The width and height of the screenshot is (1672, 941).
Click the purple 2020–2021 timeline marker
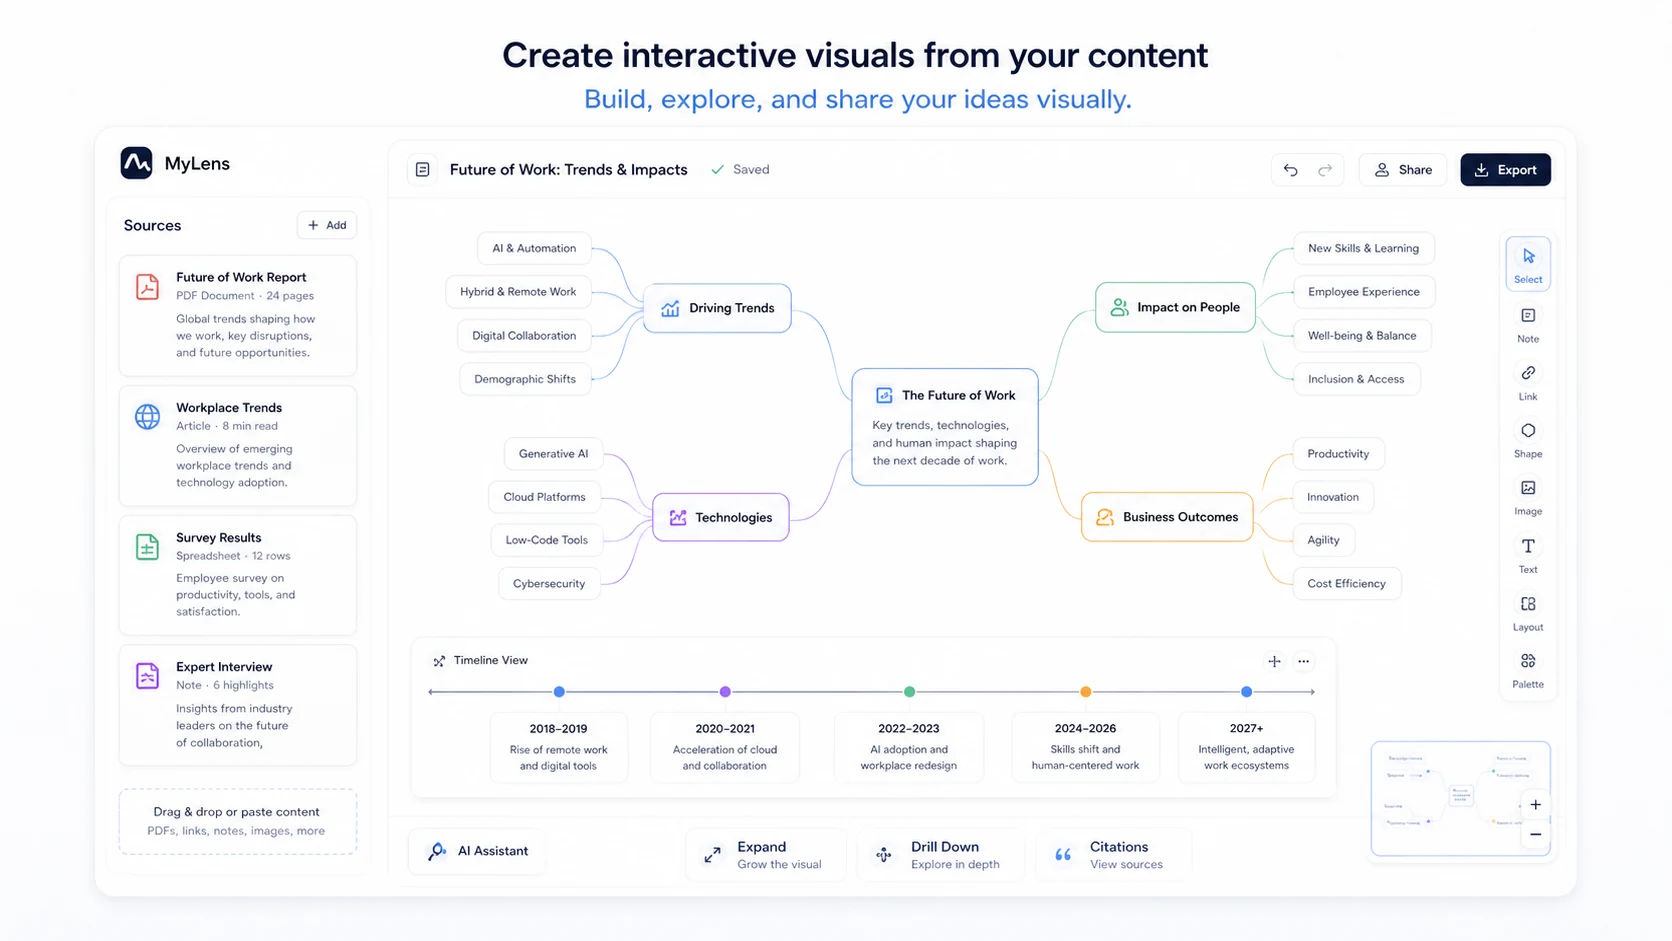coord(725,692)
